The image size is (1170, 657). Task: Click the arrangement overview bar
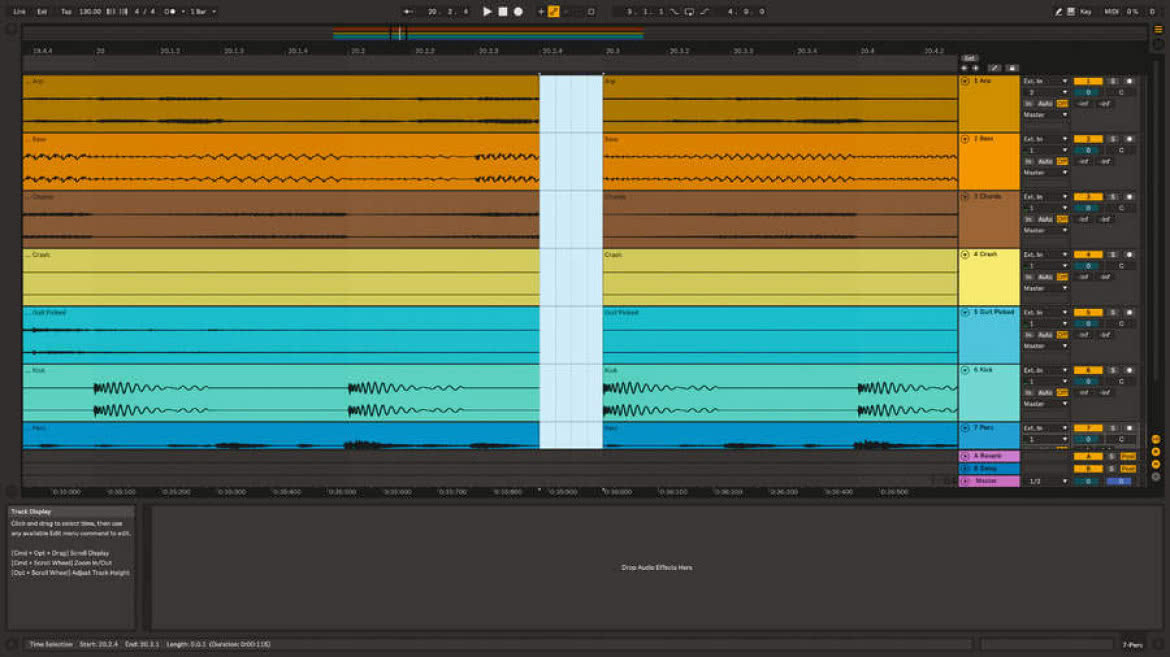coord(584,33)
